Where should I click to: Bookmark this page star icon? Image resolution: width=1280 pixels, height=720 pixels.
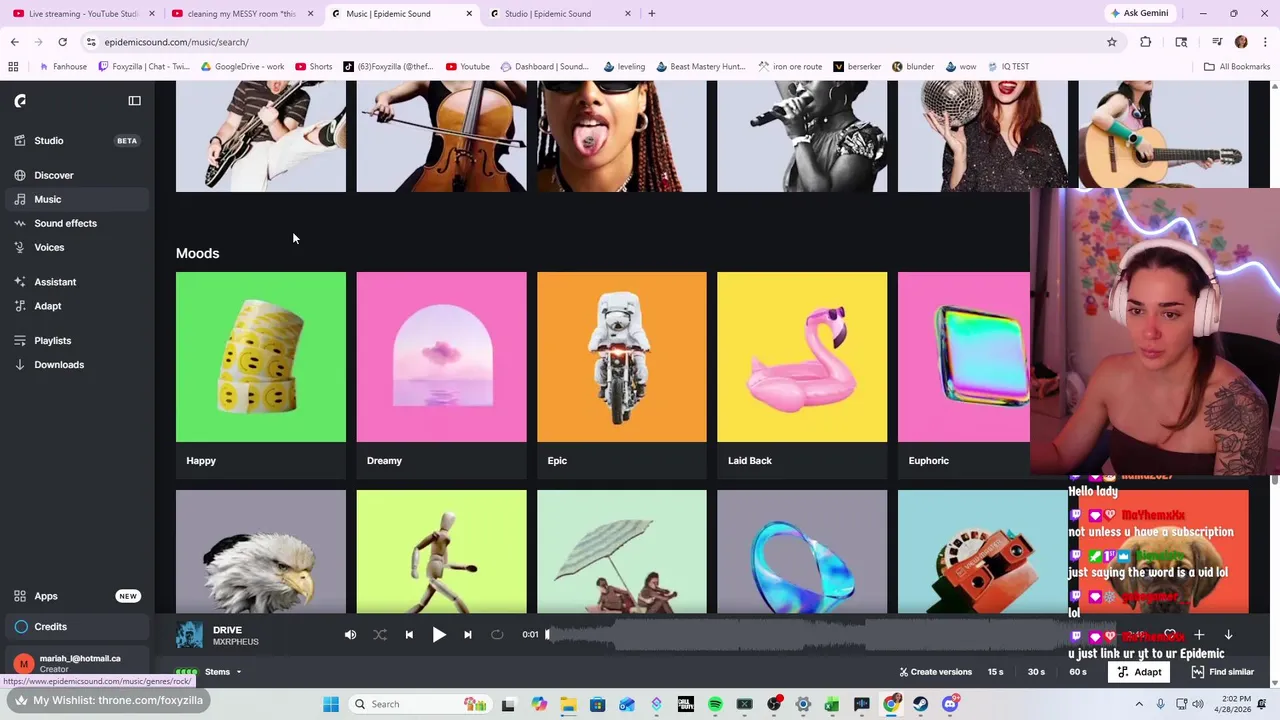[1112, 42]
